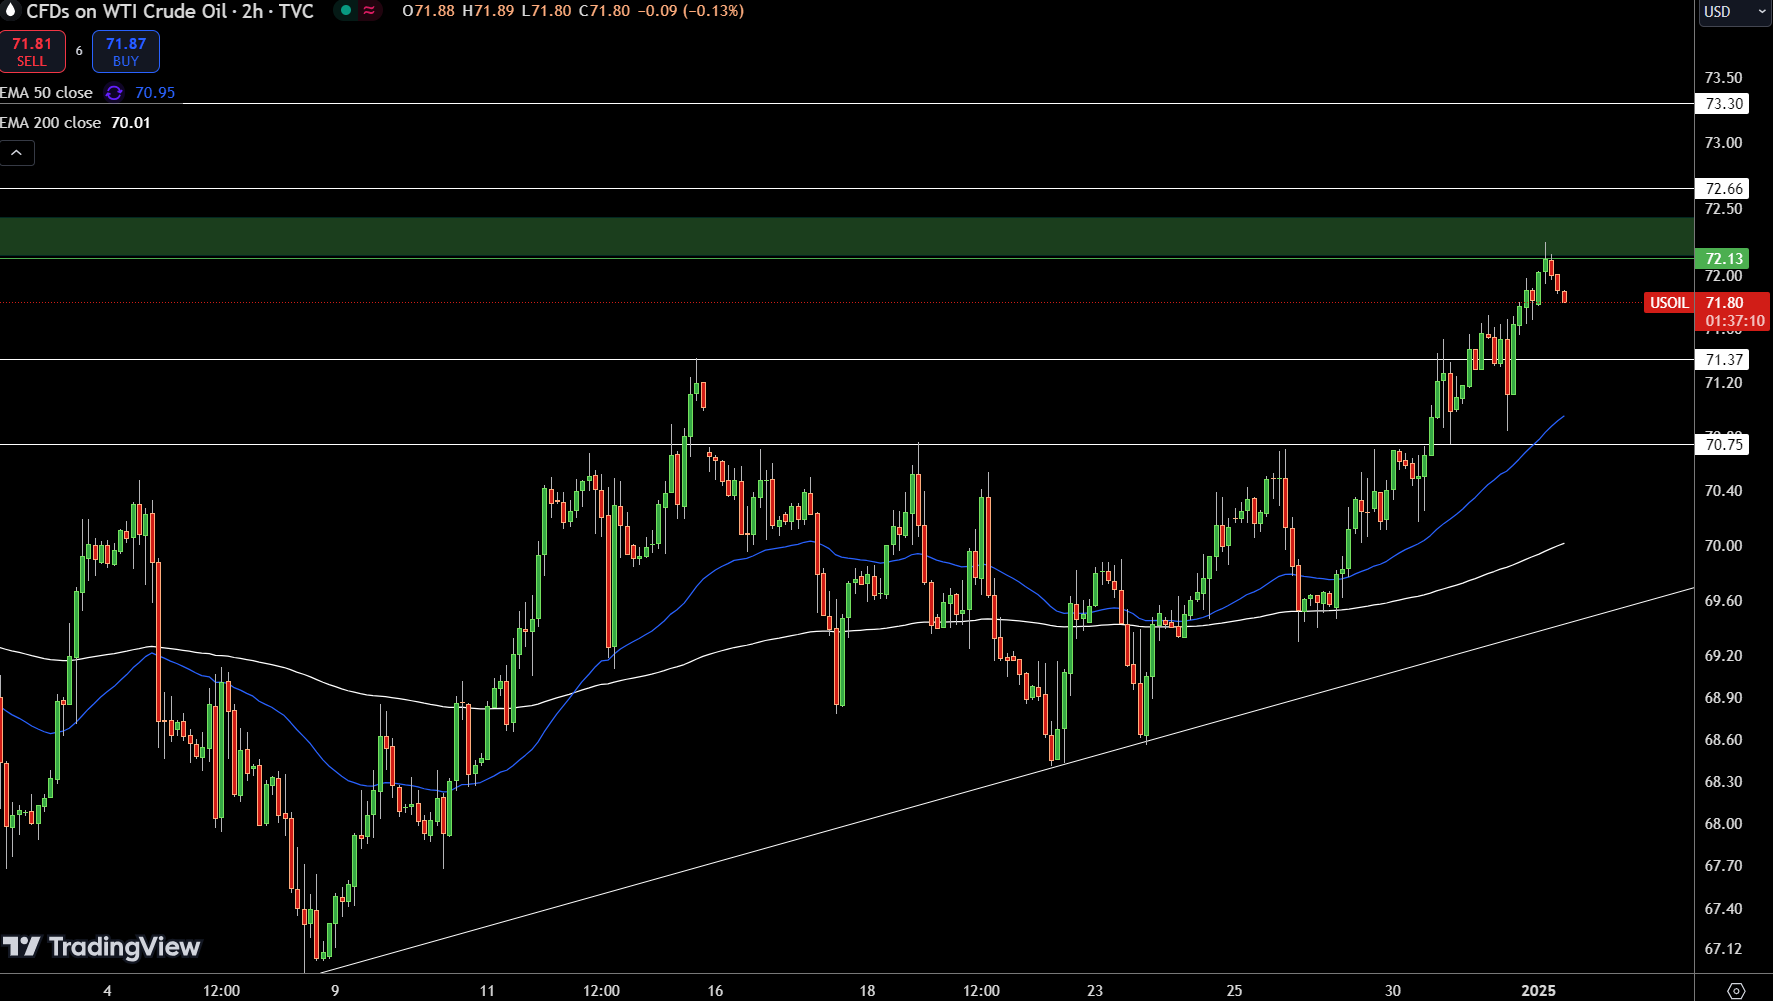Screen dimensions: 1773x1001
Task: Click the 70.75 horizontal line price label
Action: point(1724,445)
